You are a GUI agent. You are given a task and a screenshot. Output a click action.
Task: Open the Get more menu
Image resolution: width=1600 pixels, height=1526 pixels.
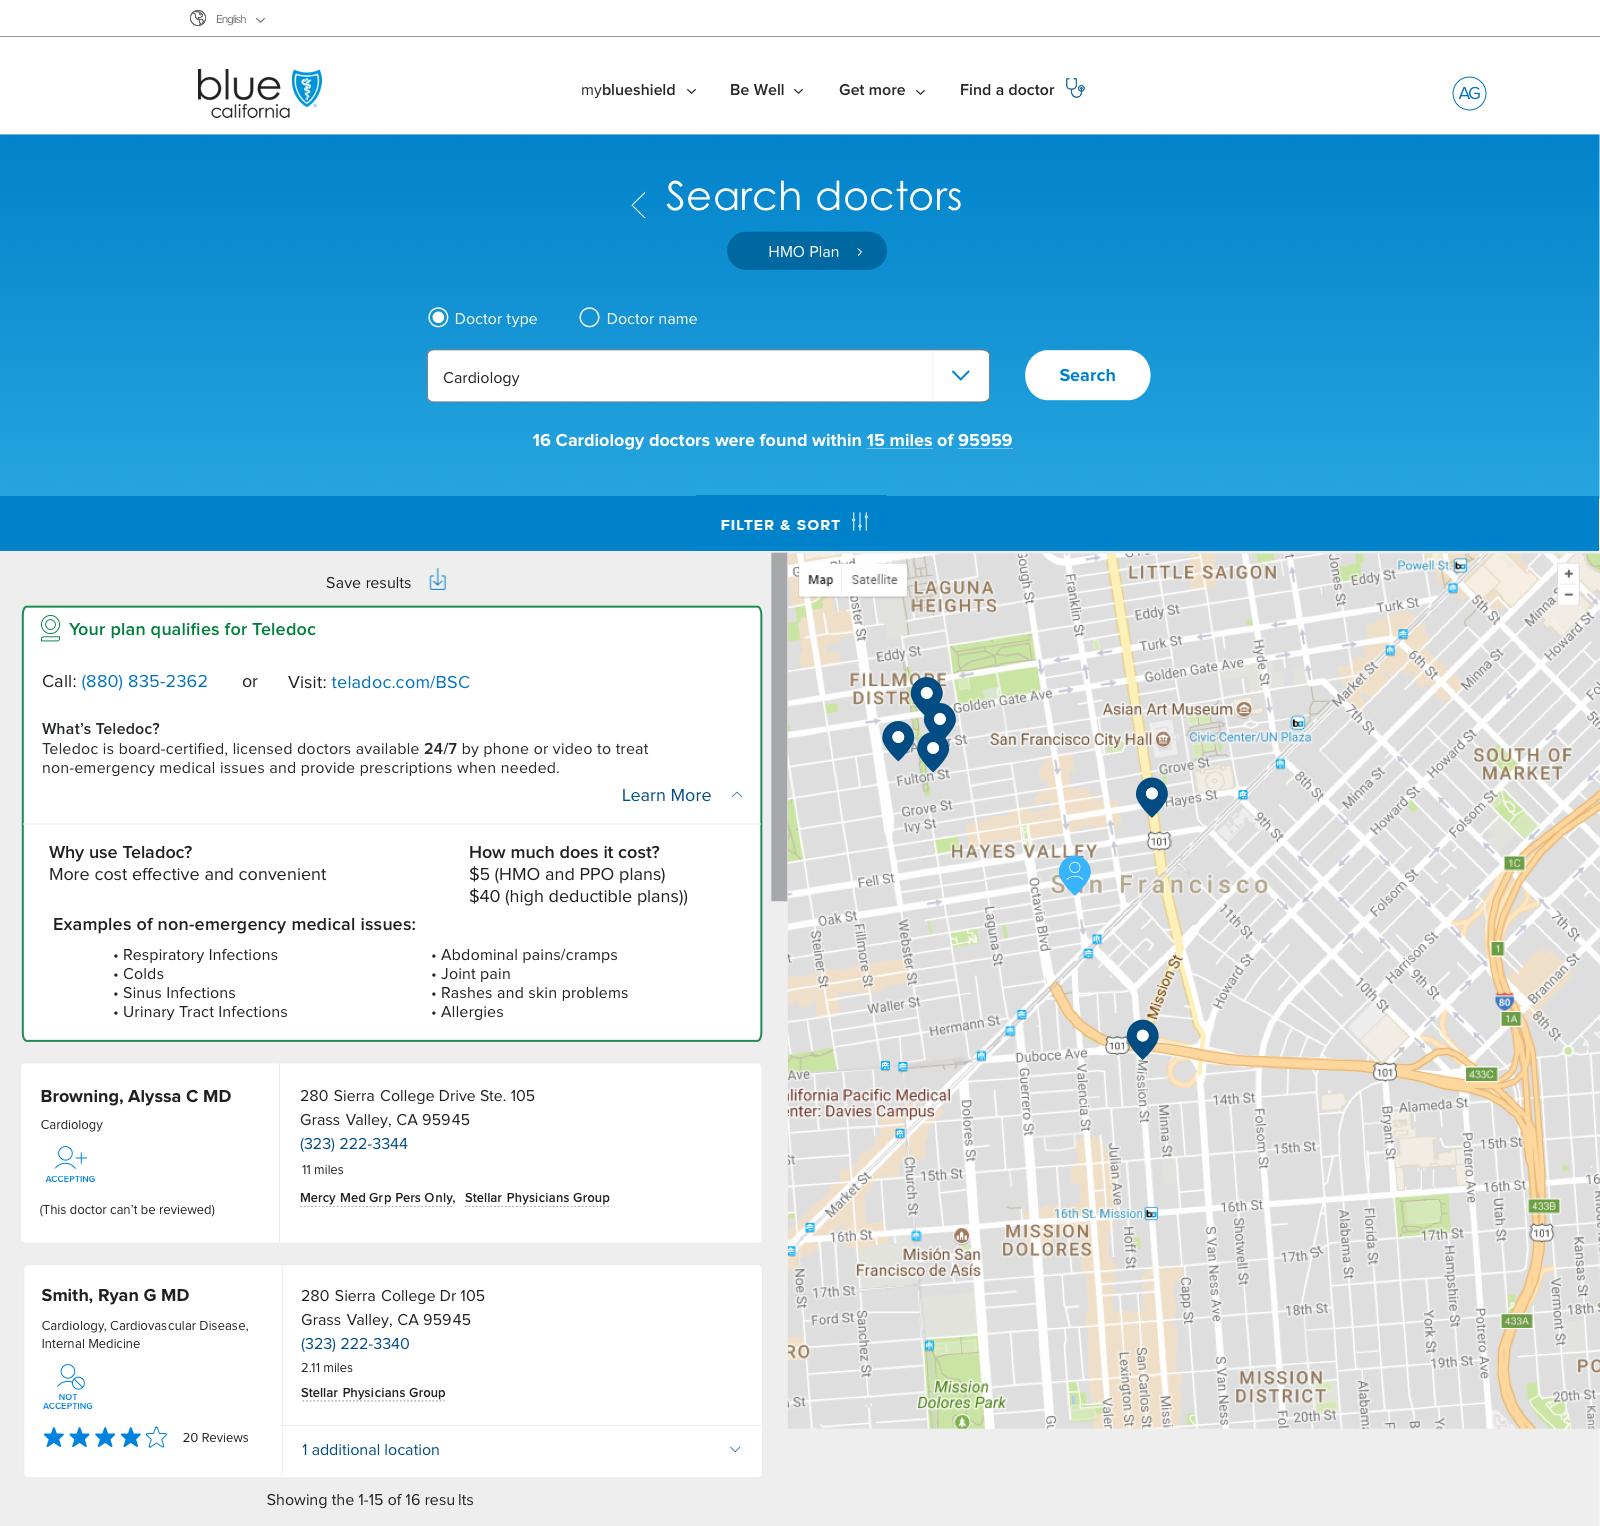click(882, 90)
